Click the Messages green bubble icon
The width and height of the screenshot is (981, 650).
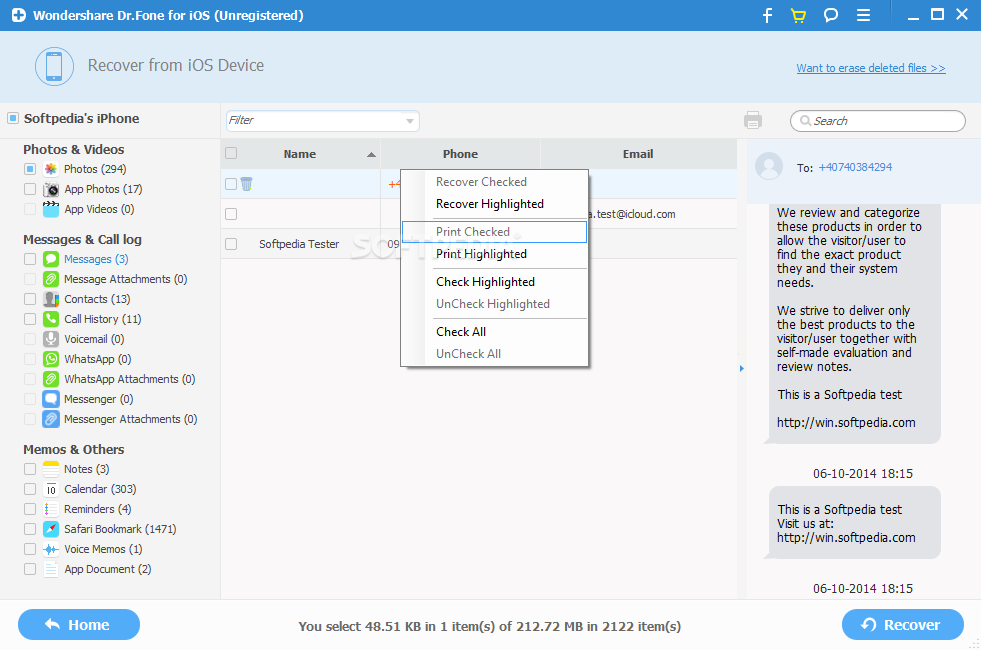click(x=51, y=259)
